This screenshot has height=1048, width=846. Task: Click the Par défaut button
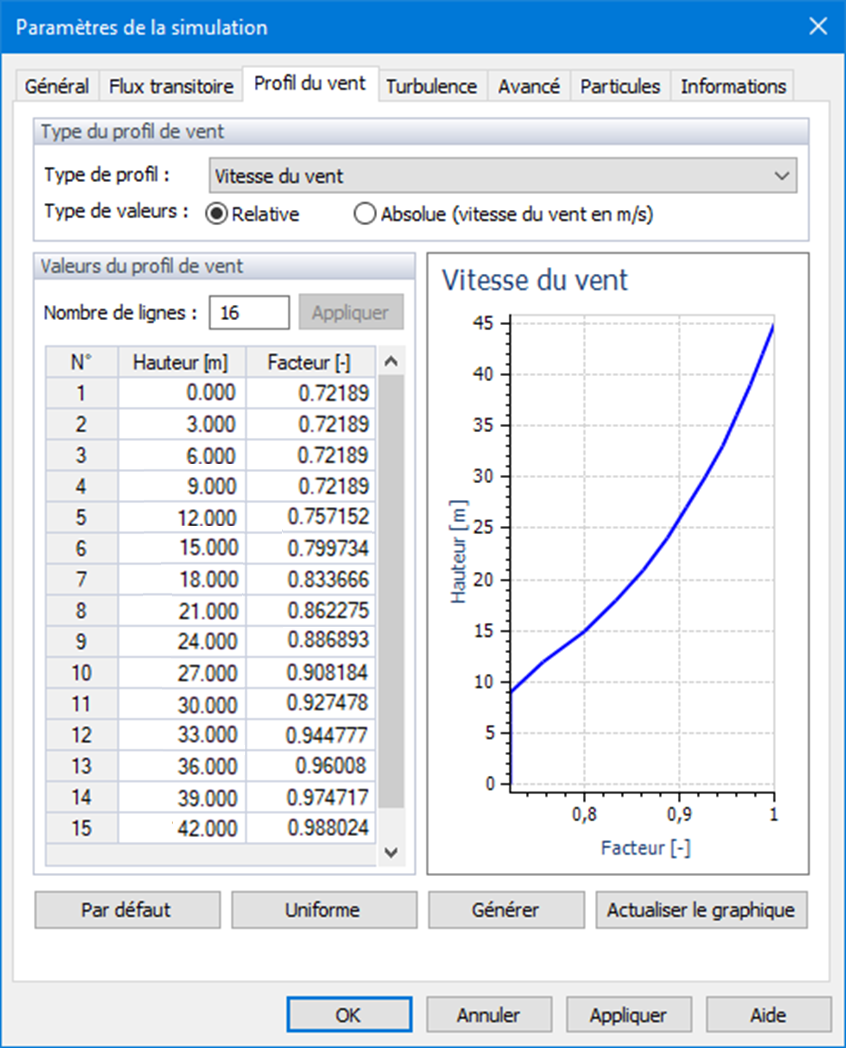point(127,910)
